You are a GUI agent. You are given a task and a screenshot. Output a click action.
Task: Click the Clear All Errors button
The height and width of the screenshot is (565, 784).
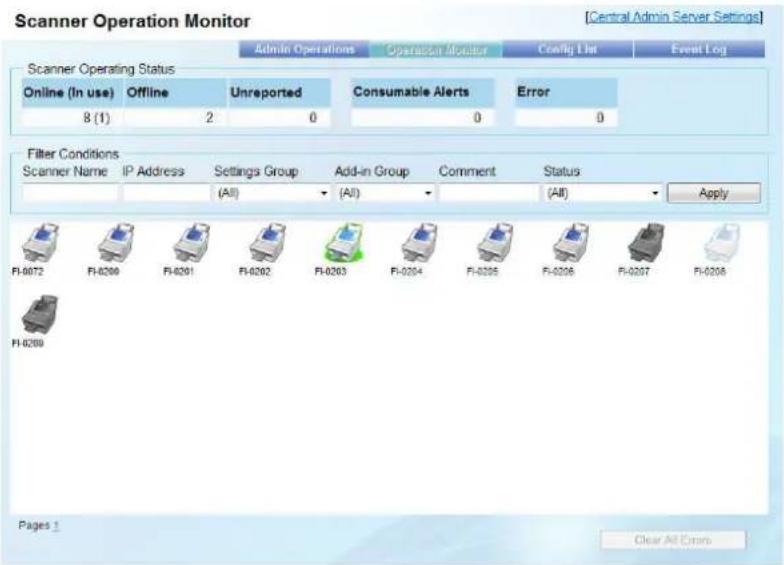[672, 540]
